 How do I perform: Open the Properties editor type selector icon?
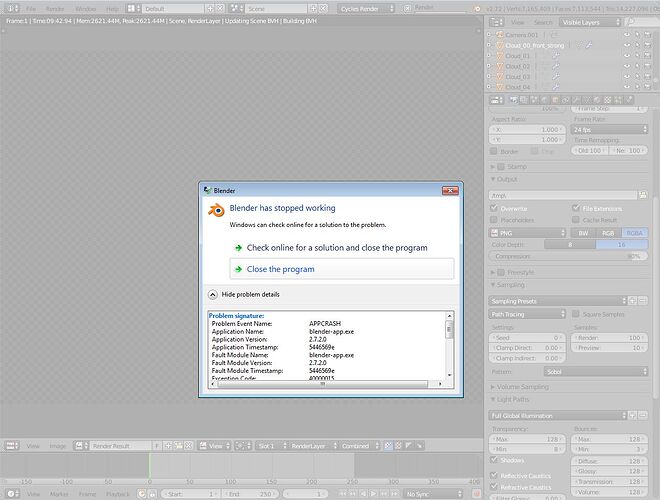[496, 100]
